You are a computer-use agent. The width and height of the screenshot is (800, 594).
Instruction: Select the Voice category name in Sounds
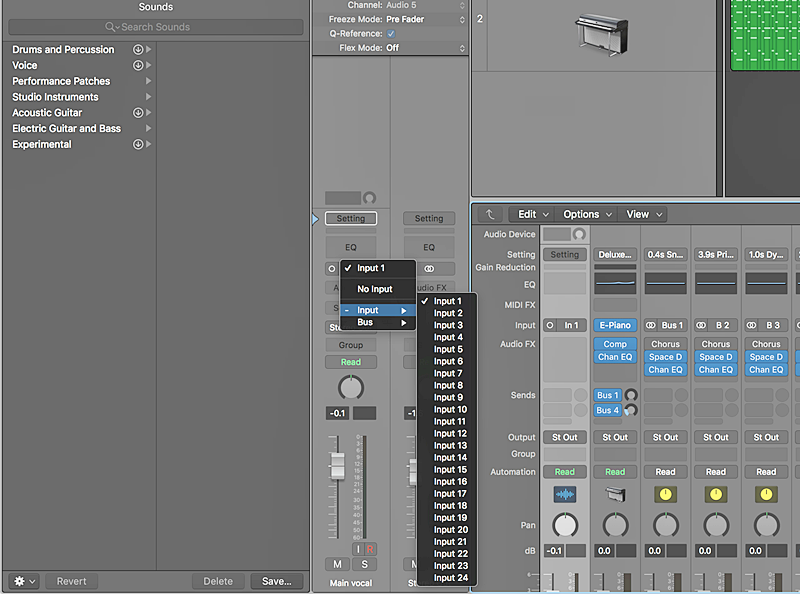point(24,65)
